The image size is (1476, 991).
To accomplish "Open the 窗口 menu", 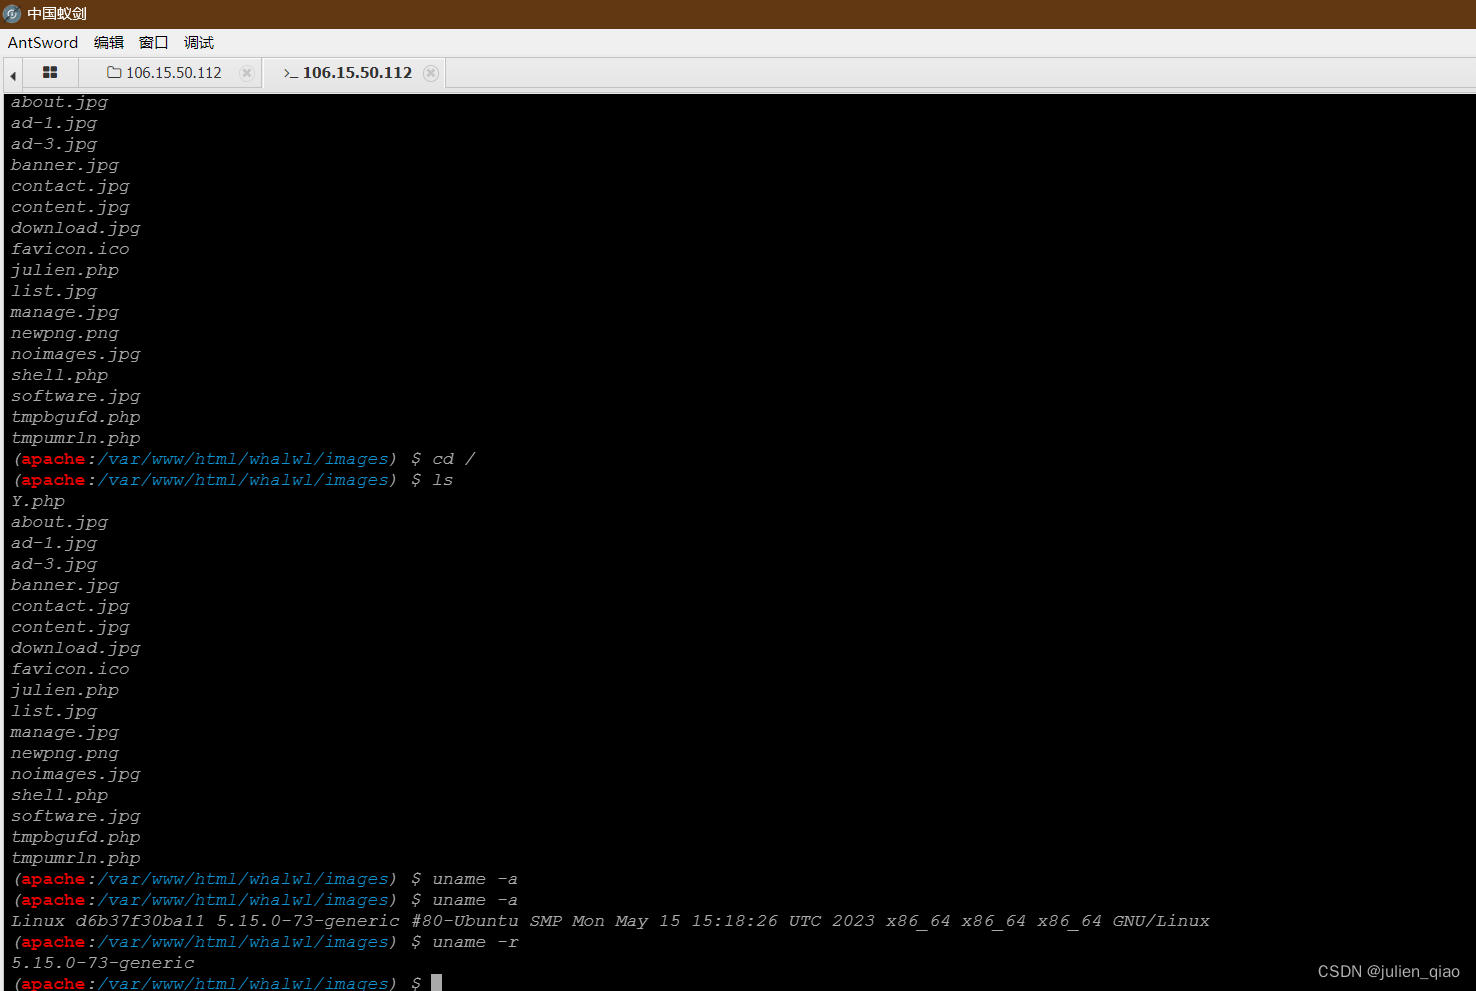I will 154,43.
